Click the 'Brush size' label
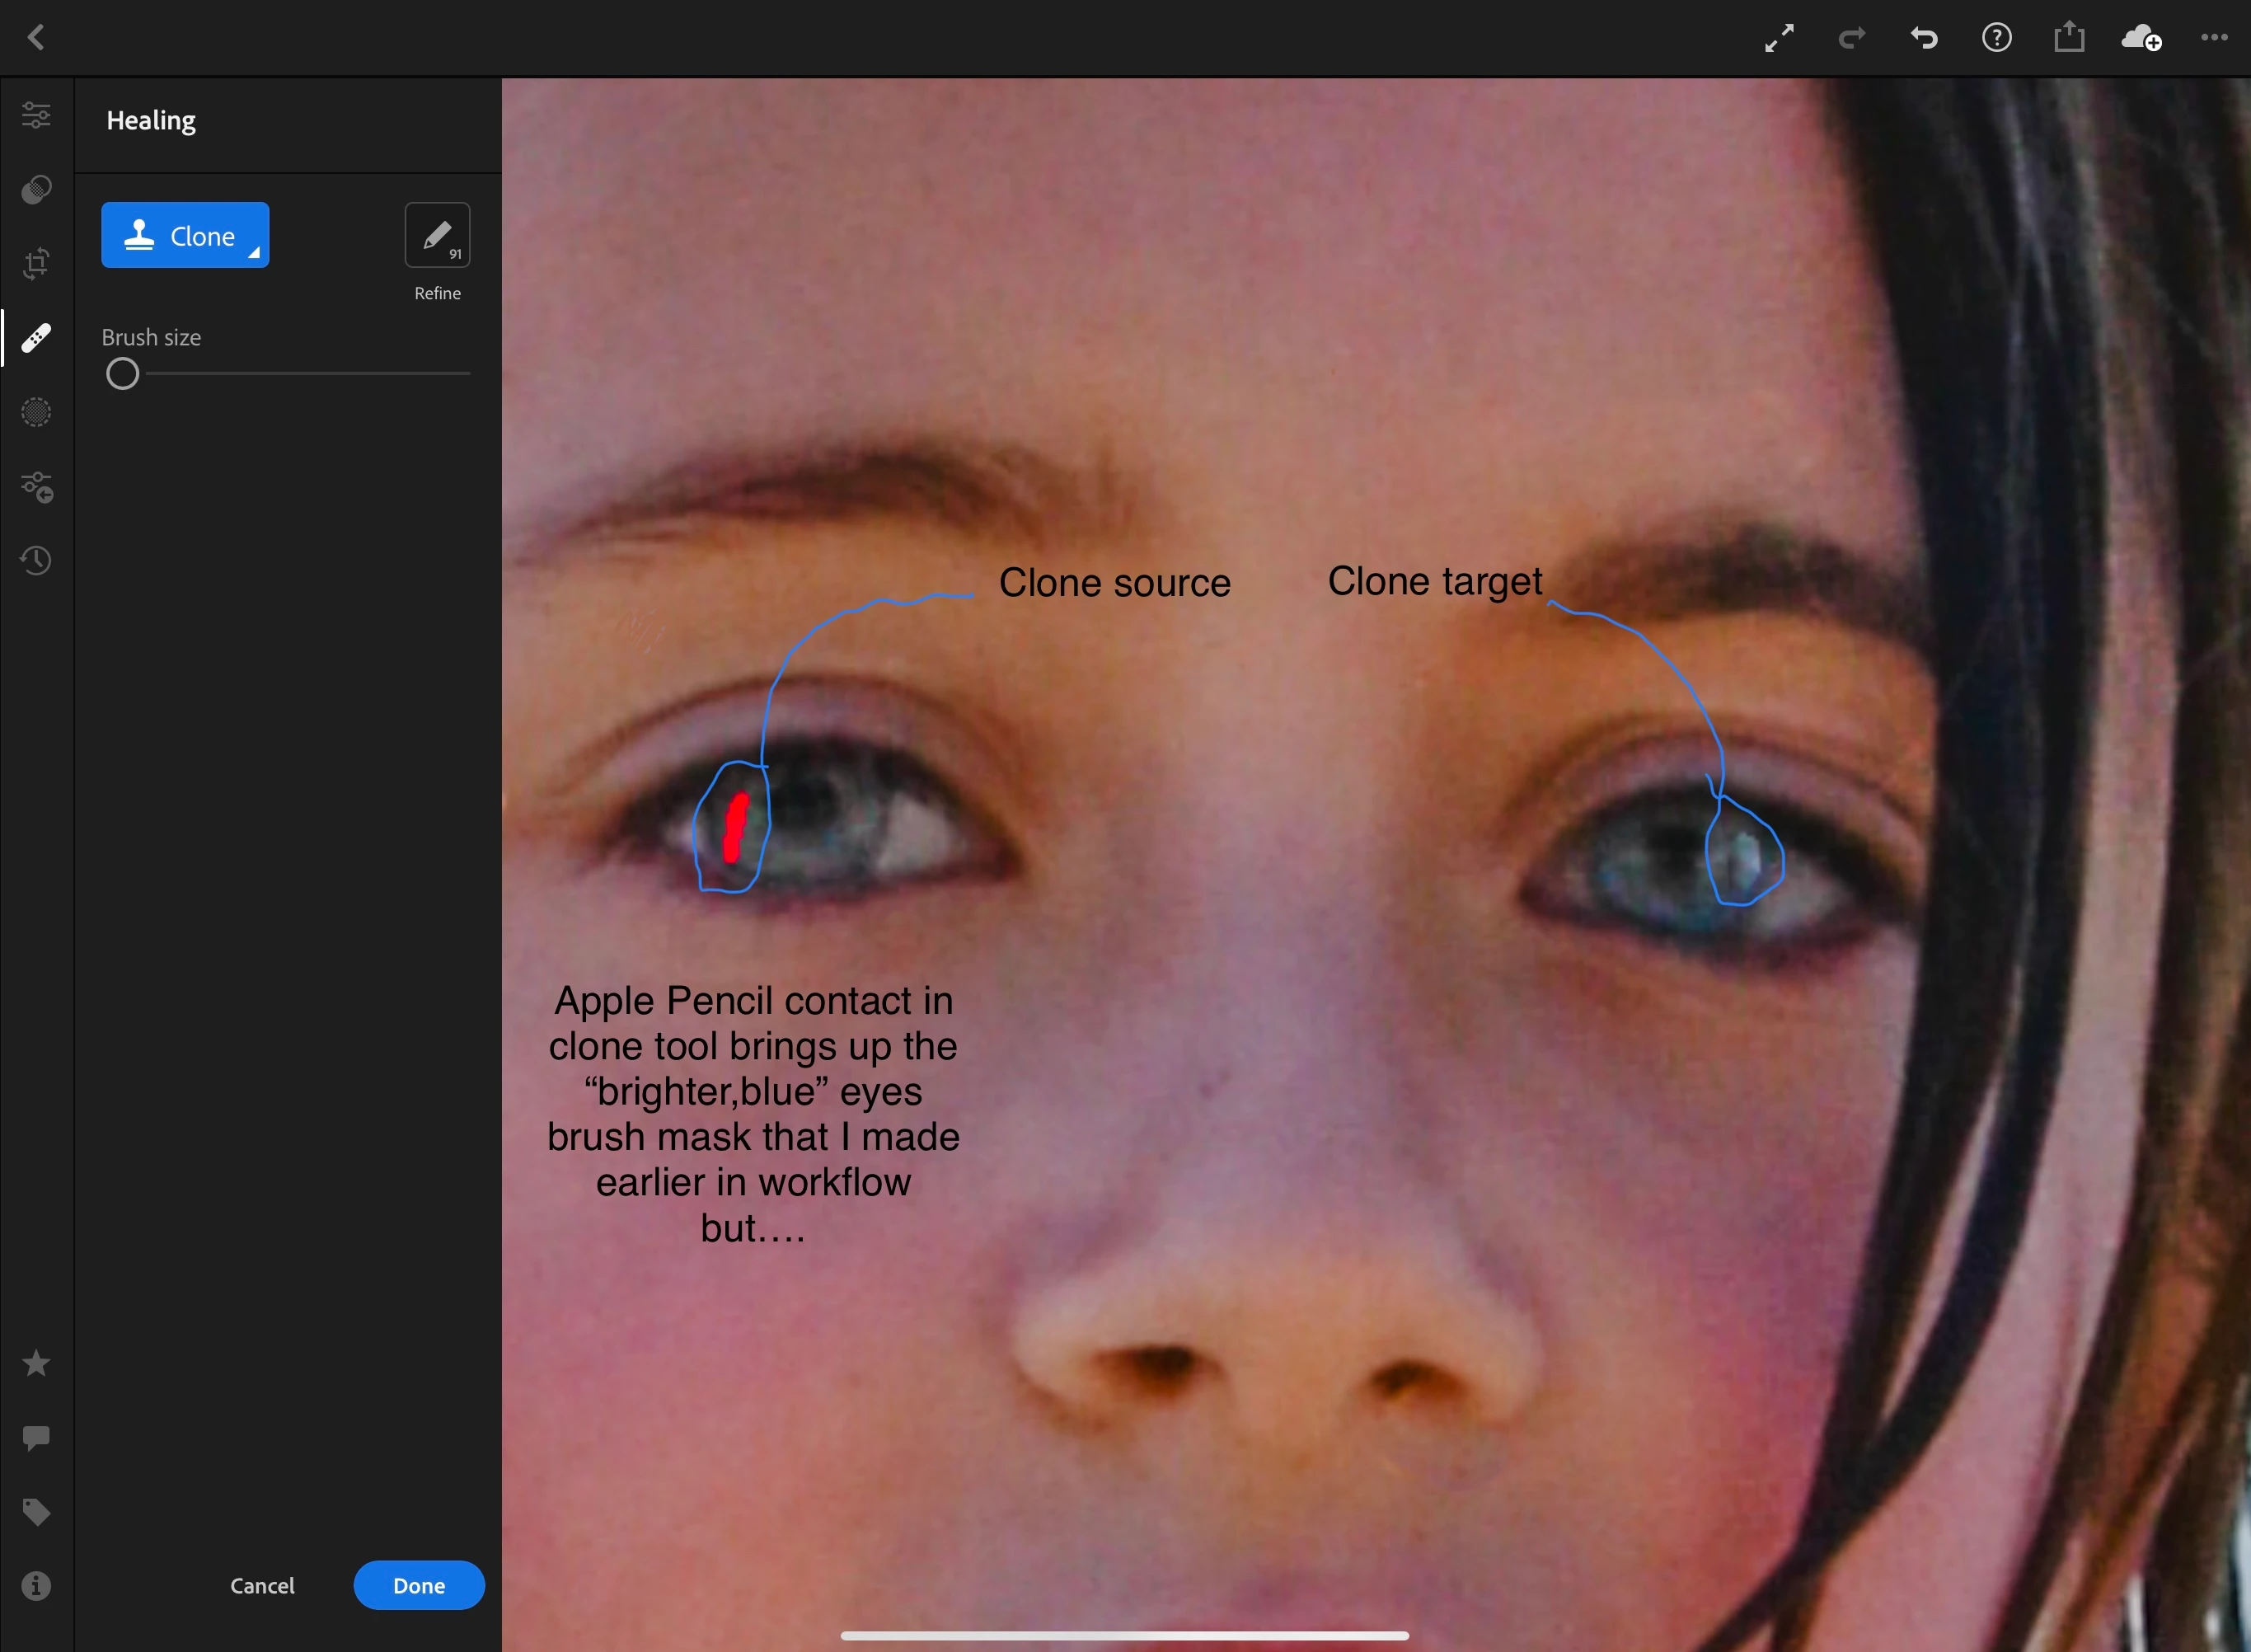The width and height of the screenshot is (2251, 1652). 151,338
